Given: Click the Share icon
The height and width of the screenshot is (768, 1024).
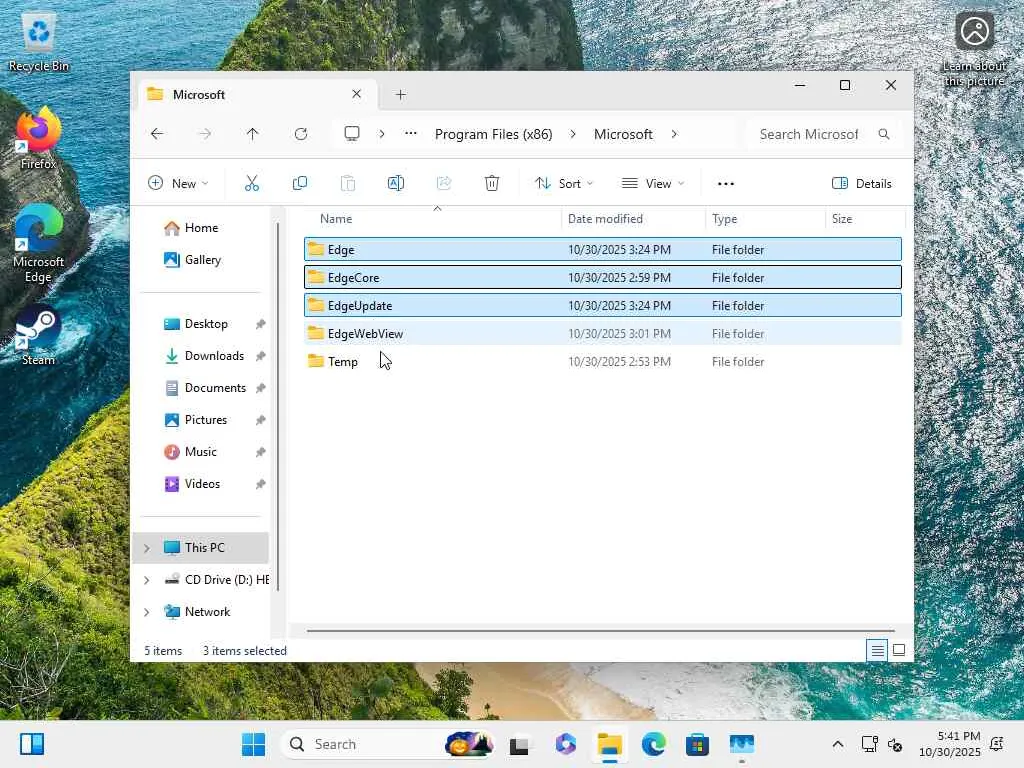Looking at the screenshot, I should click(444, 184).
